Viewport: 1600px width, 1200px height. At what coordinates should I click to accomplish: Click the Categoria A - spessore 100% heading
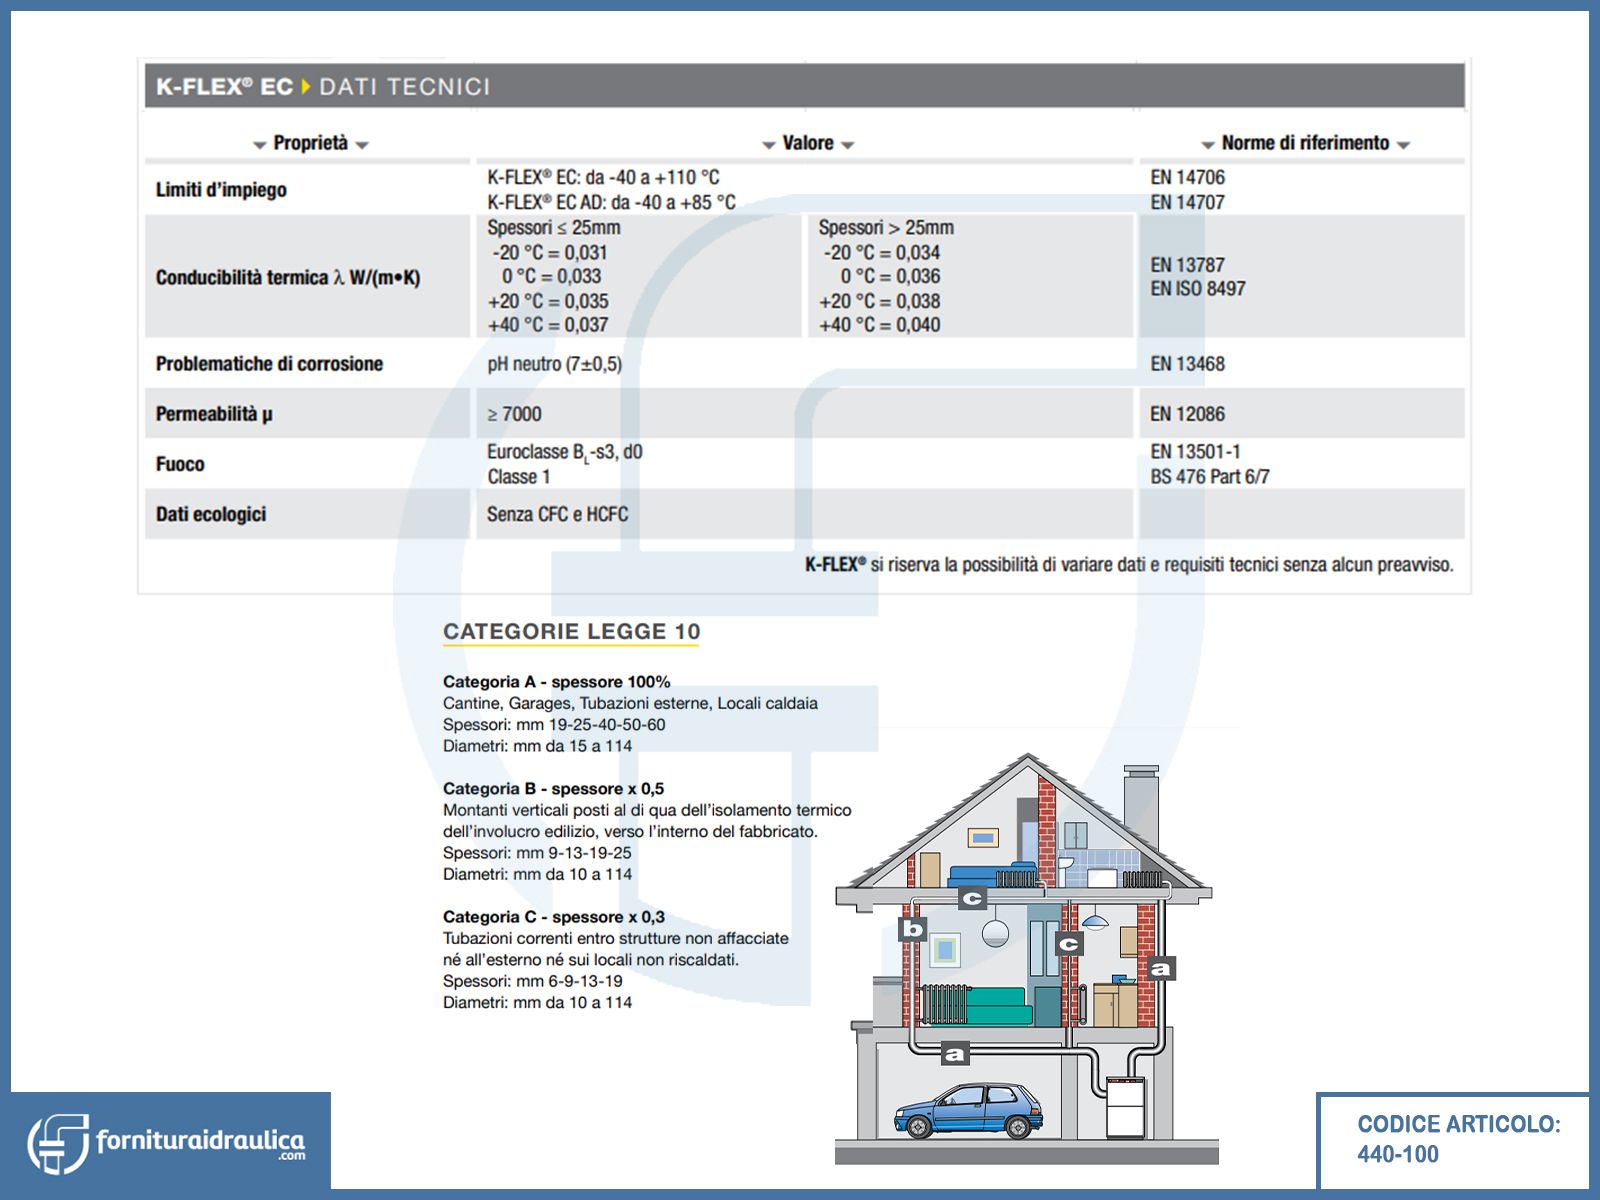click(556, 682)
